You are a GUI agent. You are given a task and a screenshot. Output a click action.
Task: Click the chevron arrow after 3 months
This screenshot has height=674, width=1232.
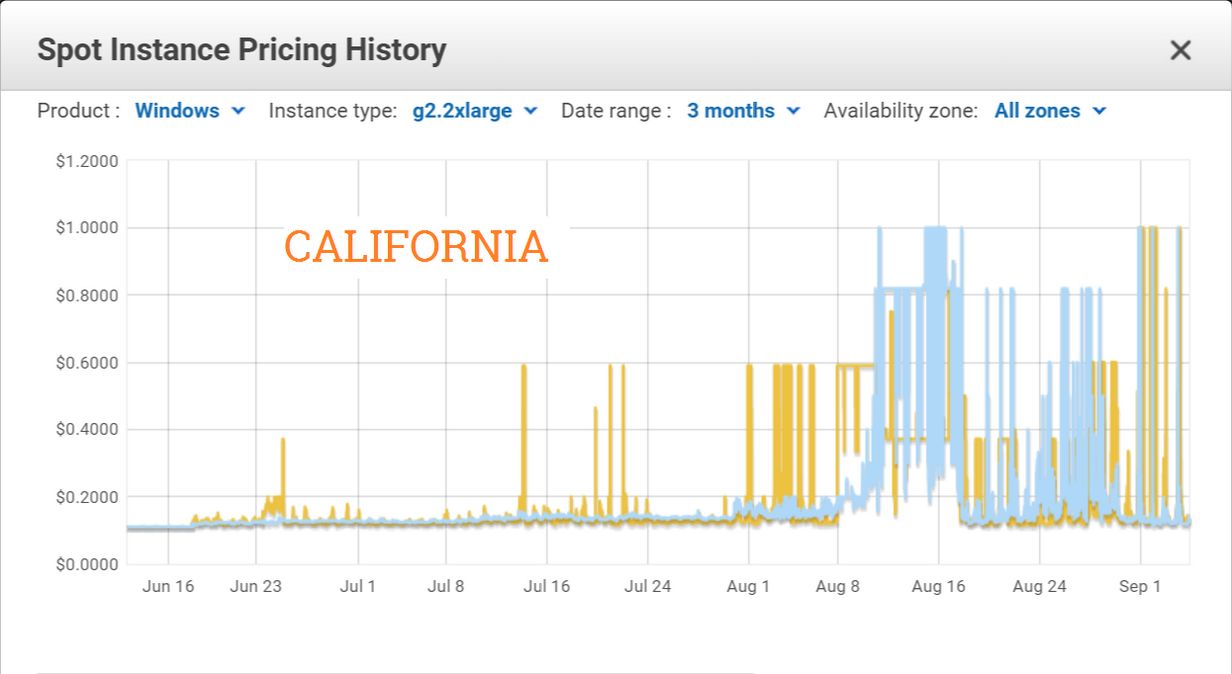pyautogui.click(x=794, y=111)
